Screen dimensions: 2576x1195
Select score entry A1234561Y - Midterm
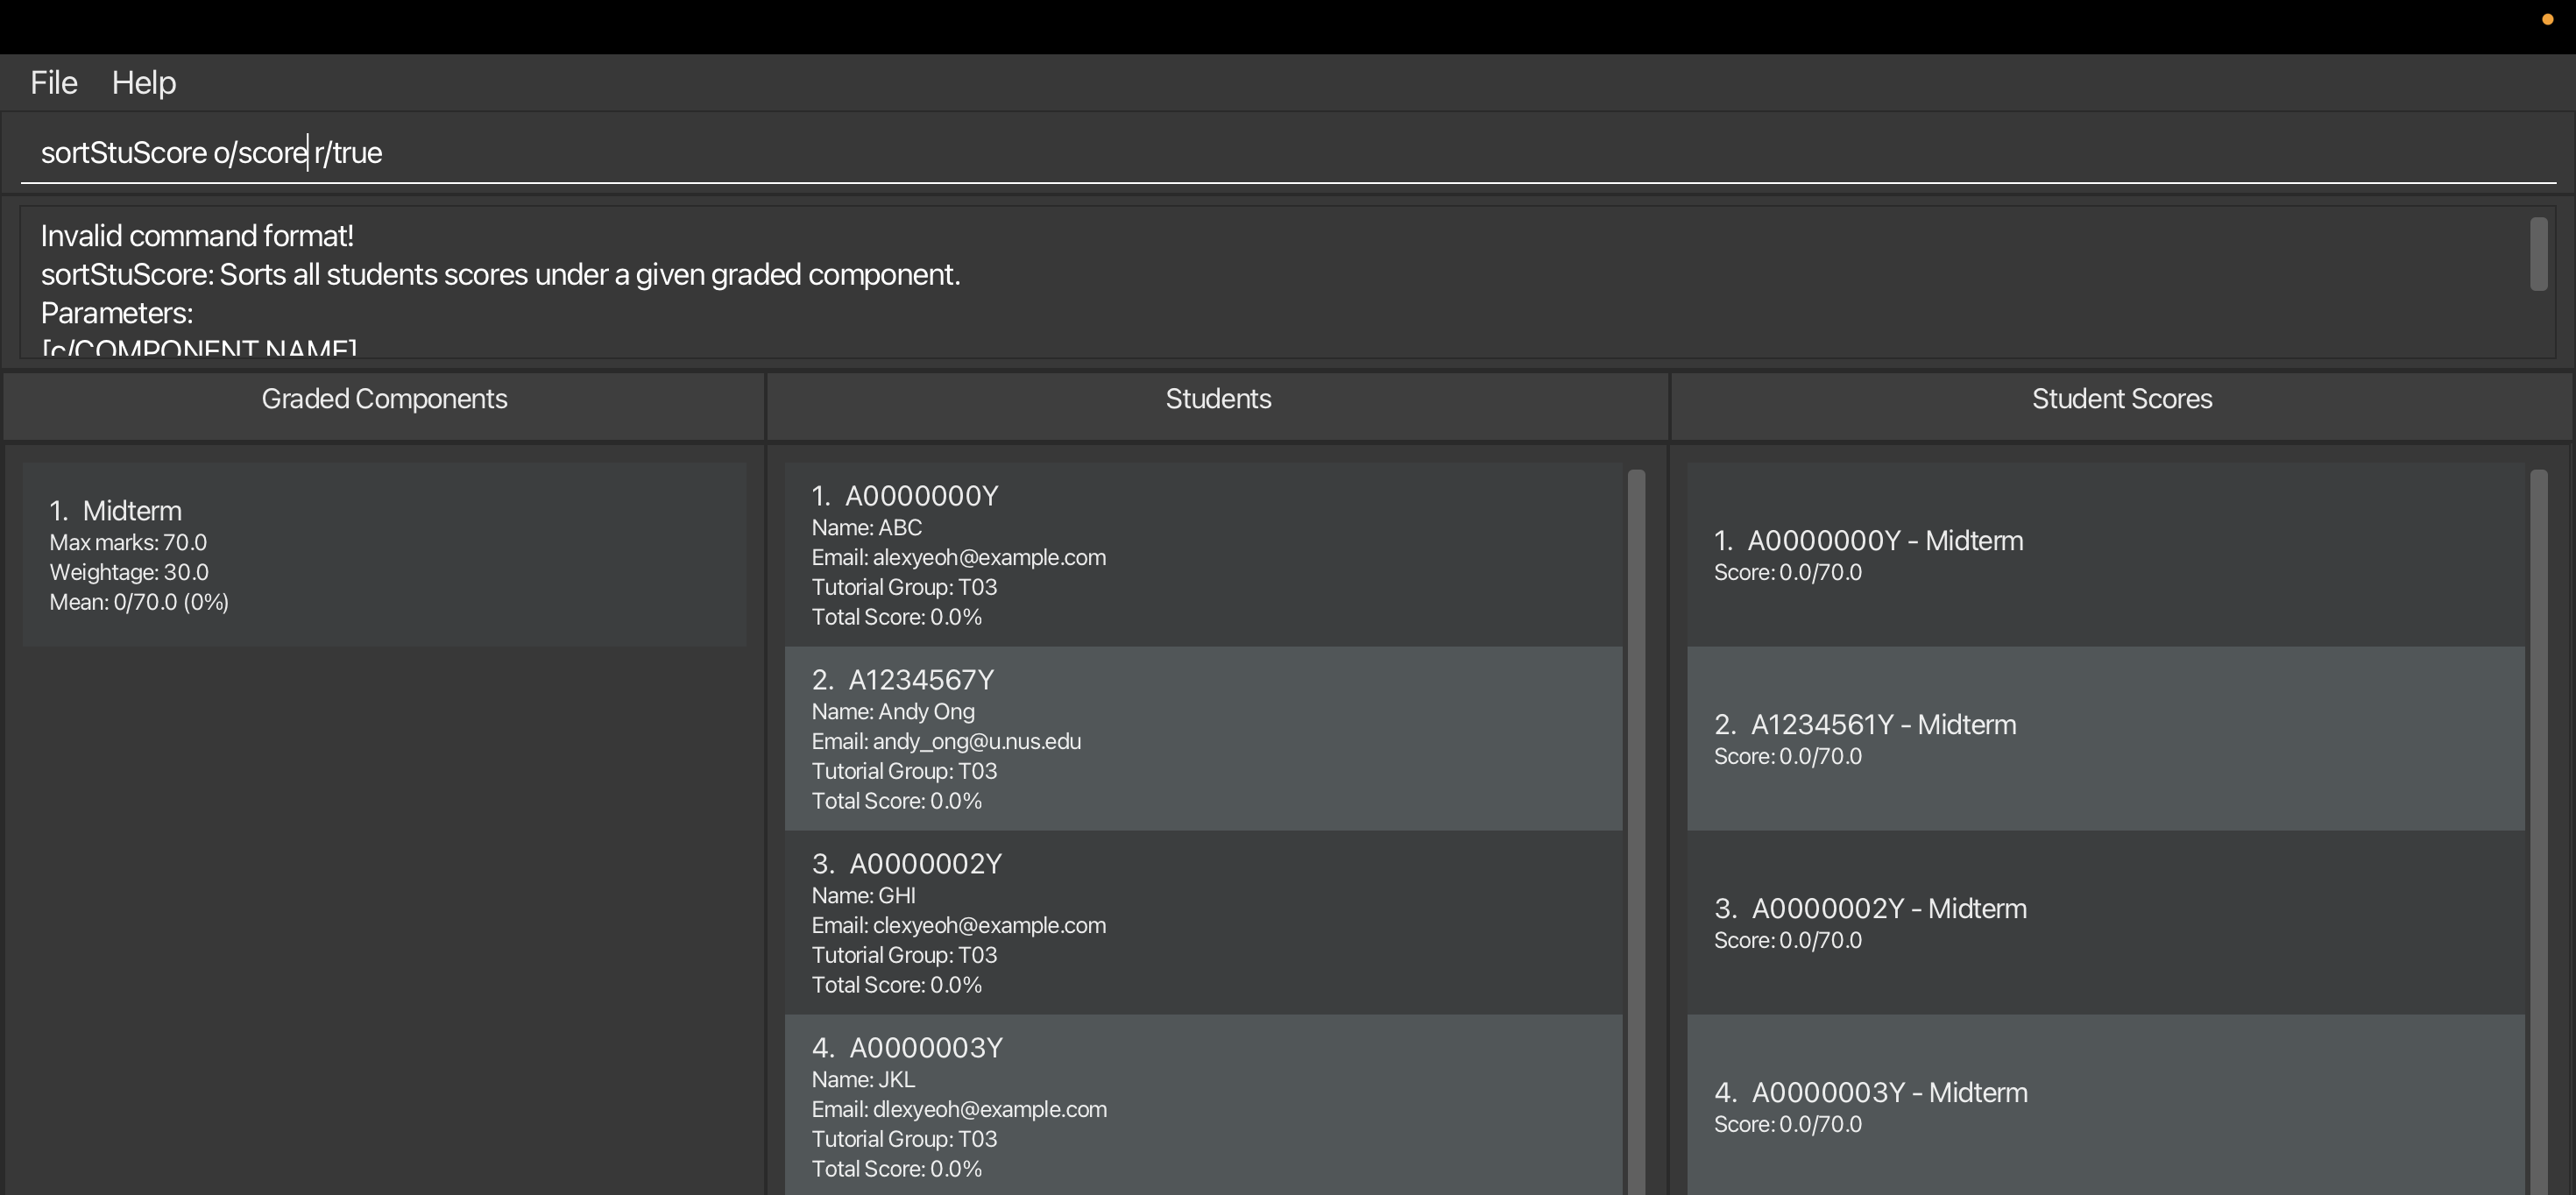[x=2105, y=739]
